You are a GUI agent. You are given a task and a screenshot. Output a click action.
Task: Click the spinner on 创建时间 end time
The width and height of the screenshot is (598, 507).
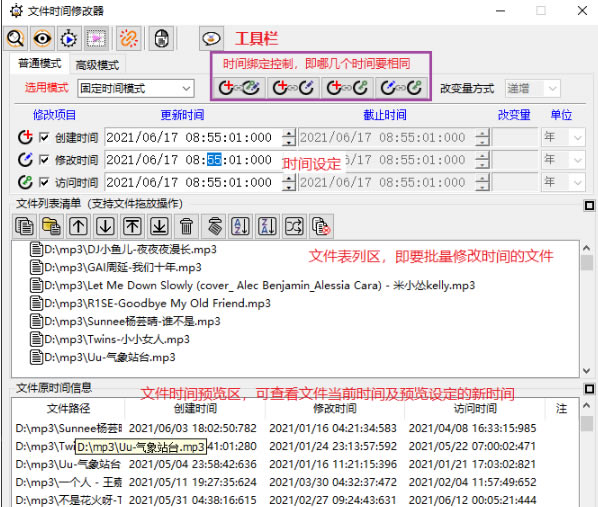pos(482,137)
